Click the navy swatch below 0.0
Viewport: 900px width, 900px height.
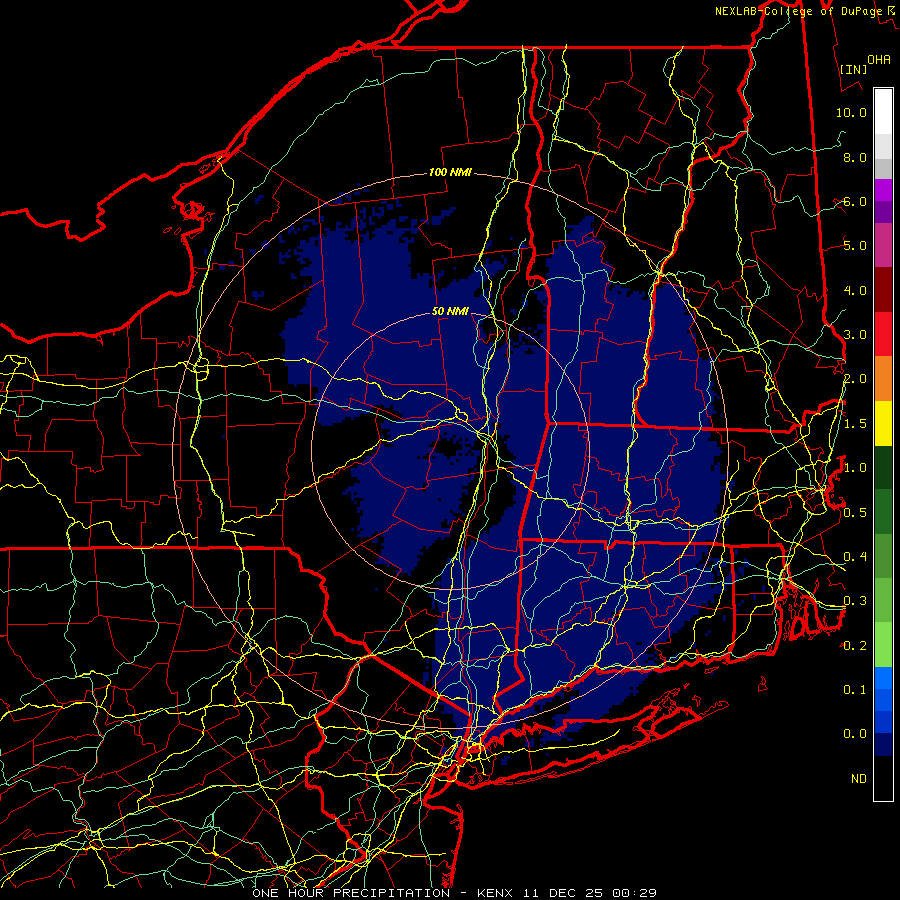(x=883, y=745)
